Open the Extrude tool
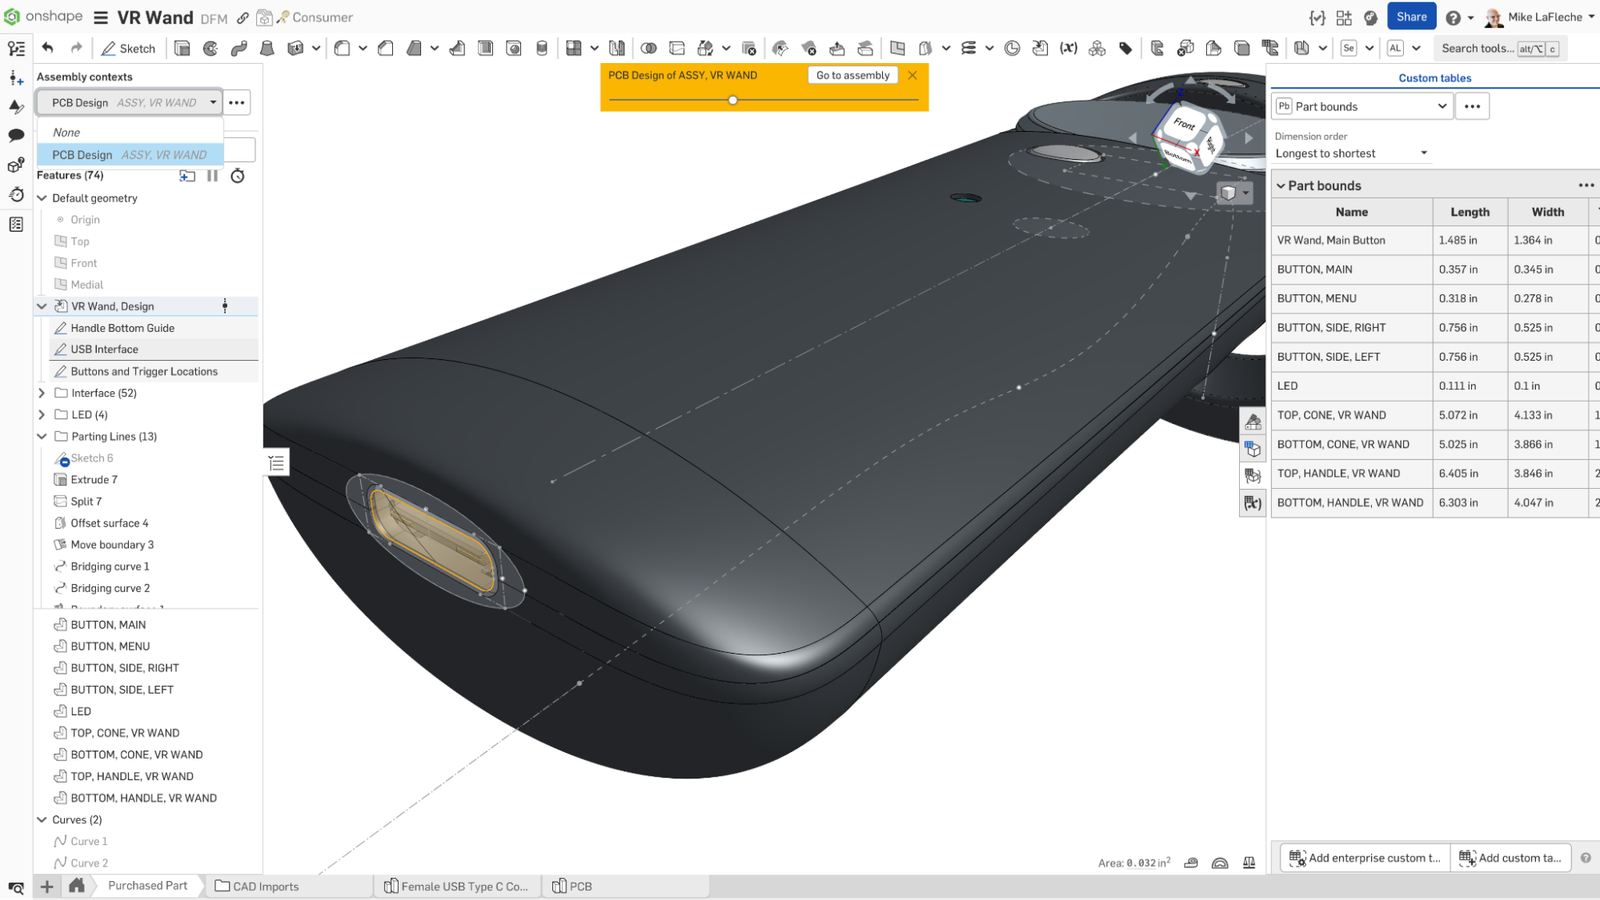 pos(183,48)
